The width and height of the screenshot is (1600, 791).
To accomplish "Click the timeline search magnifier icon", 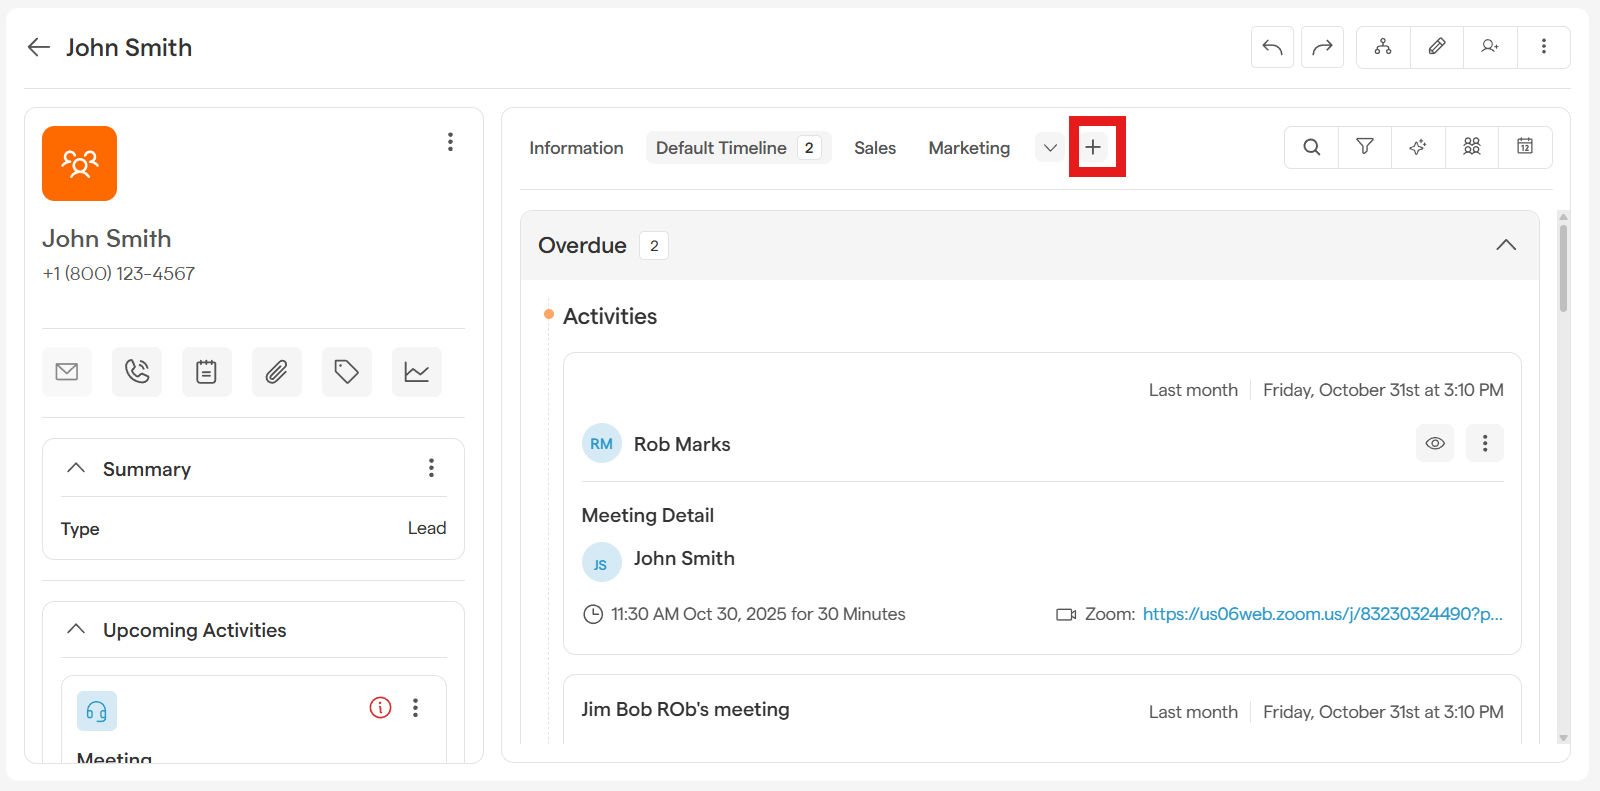I will (x=1311, y=147).
